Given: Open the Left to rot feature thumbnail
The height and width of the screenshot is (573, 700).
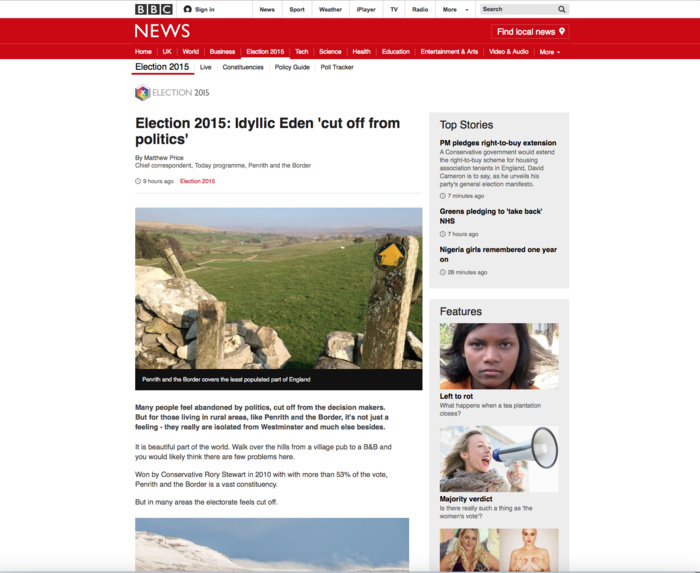Looking at the screenshot, I should click(499, 356).
